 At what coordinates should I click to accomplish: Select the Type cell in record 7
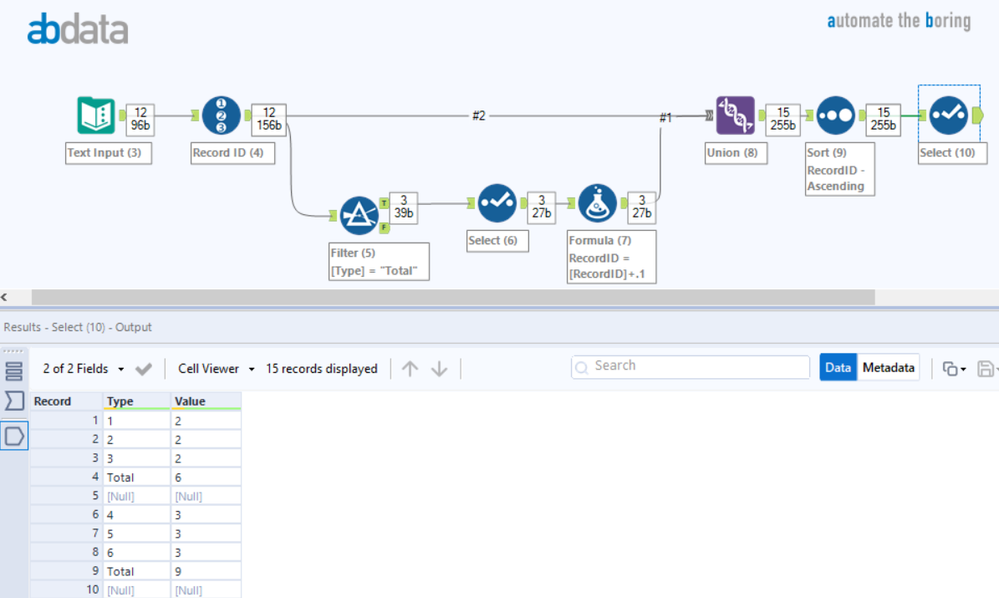(x=136, y=534)
